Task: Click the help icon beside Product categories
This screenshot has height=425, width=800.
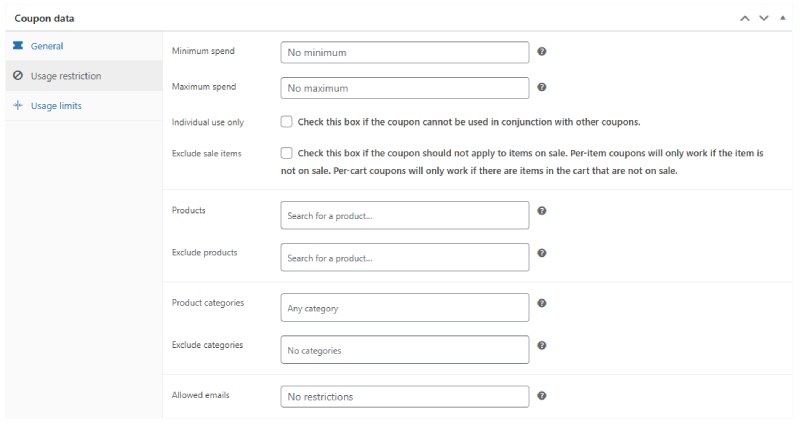Action: pos(541,303)
